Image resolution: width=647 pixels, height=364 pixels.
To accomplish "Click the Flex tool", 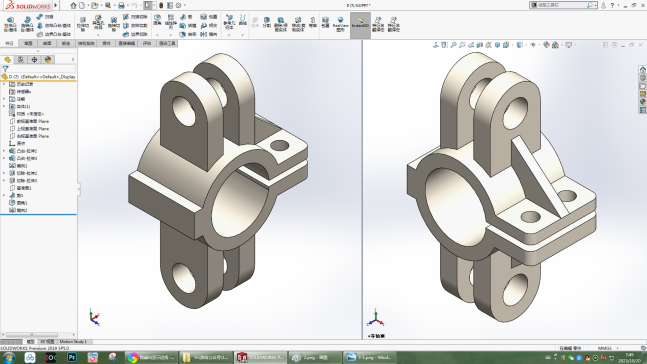I will (313, 22).
